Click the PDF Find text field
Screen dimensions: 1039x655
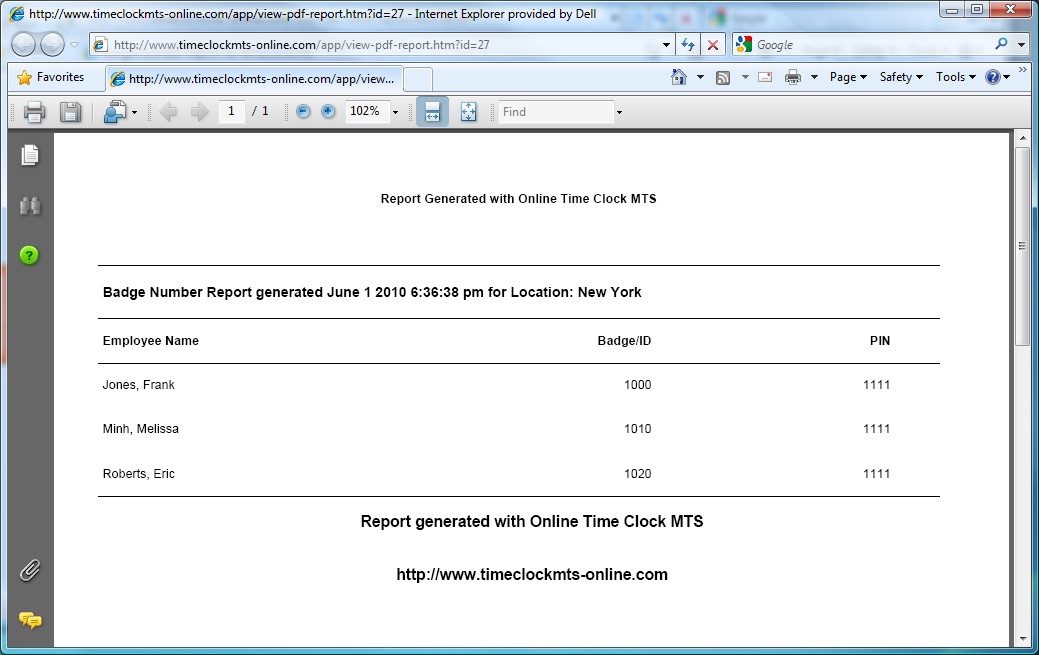click(556, 111)
